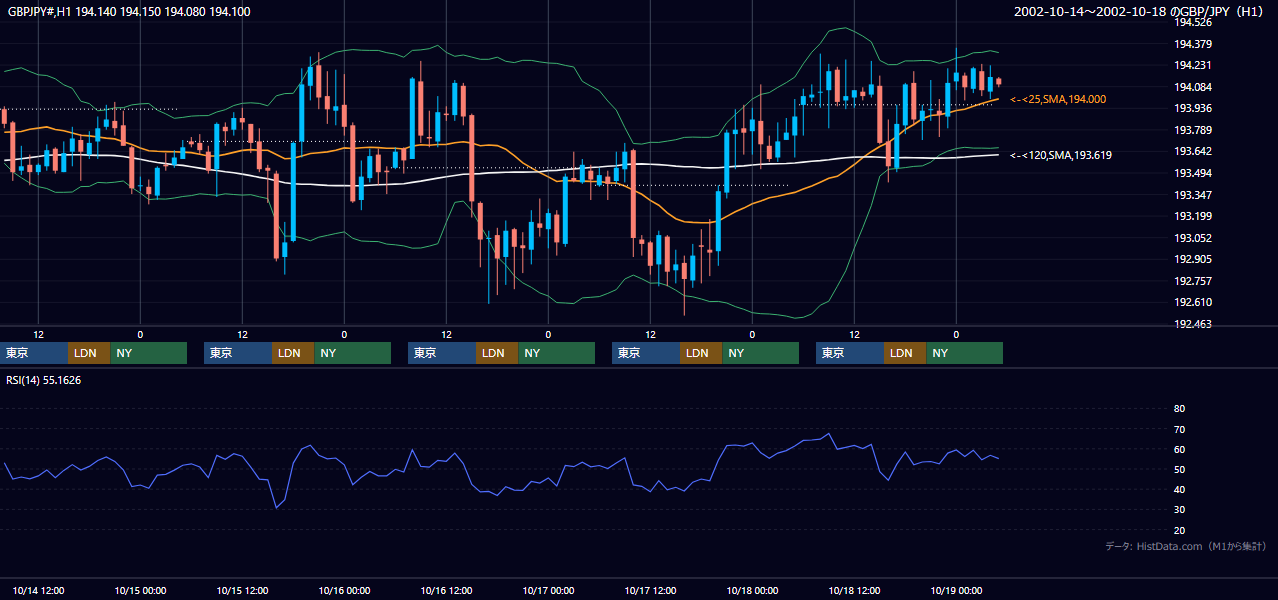This screenshot has height=600, width=1278.
Task: Click RSI axis level 80
Action: click(1179, 409)
